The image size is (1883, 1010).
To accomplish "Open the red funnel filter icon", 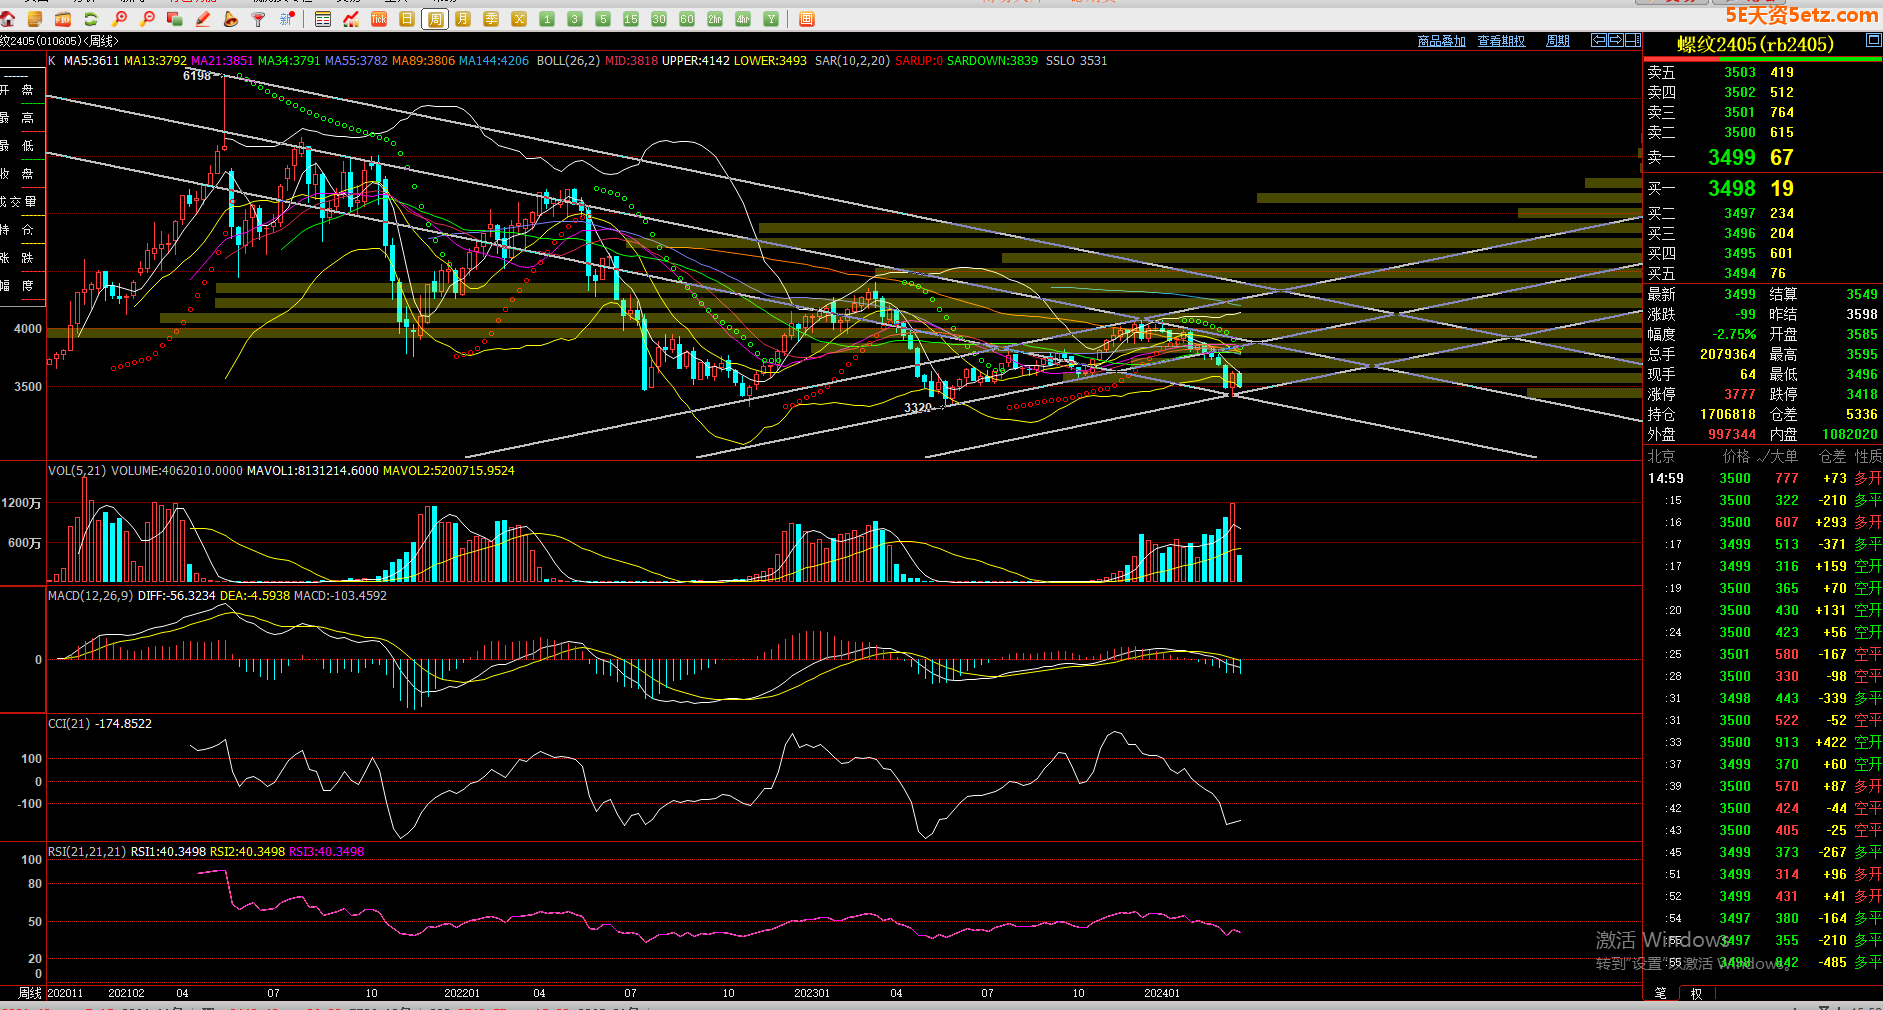I will coord(259,19).
